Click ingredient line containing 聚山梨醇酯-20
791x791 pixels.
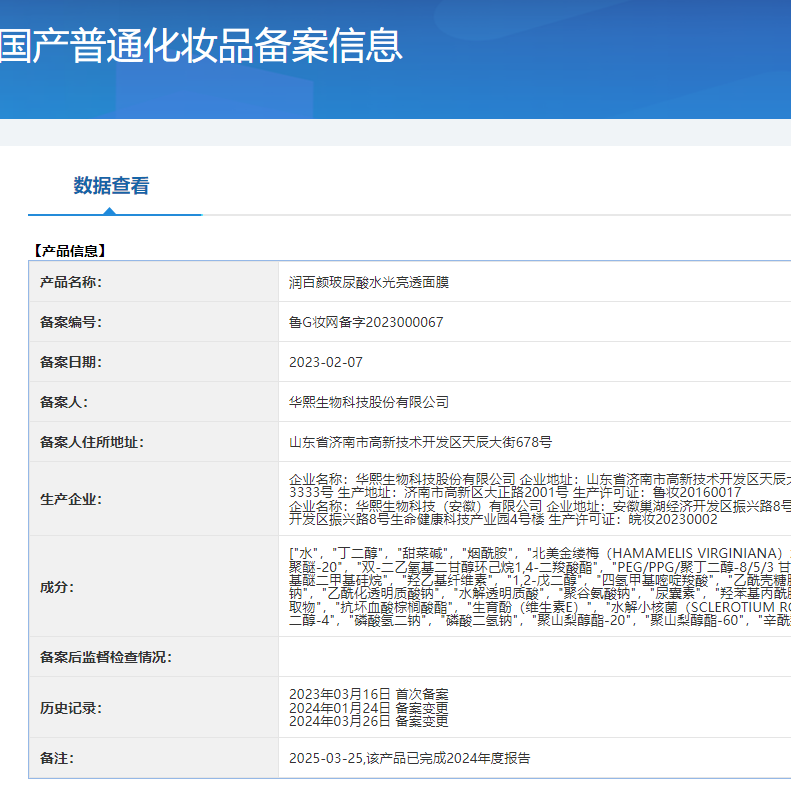pos(540,620)
